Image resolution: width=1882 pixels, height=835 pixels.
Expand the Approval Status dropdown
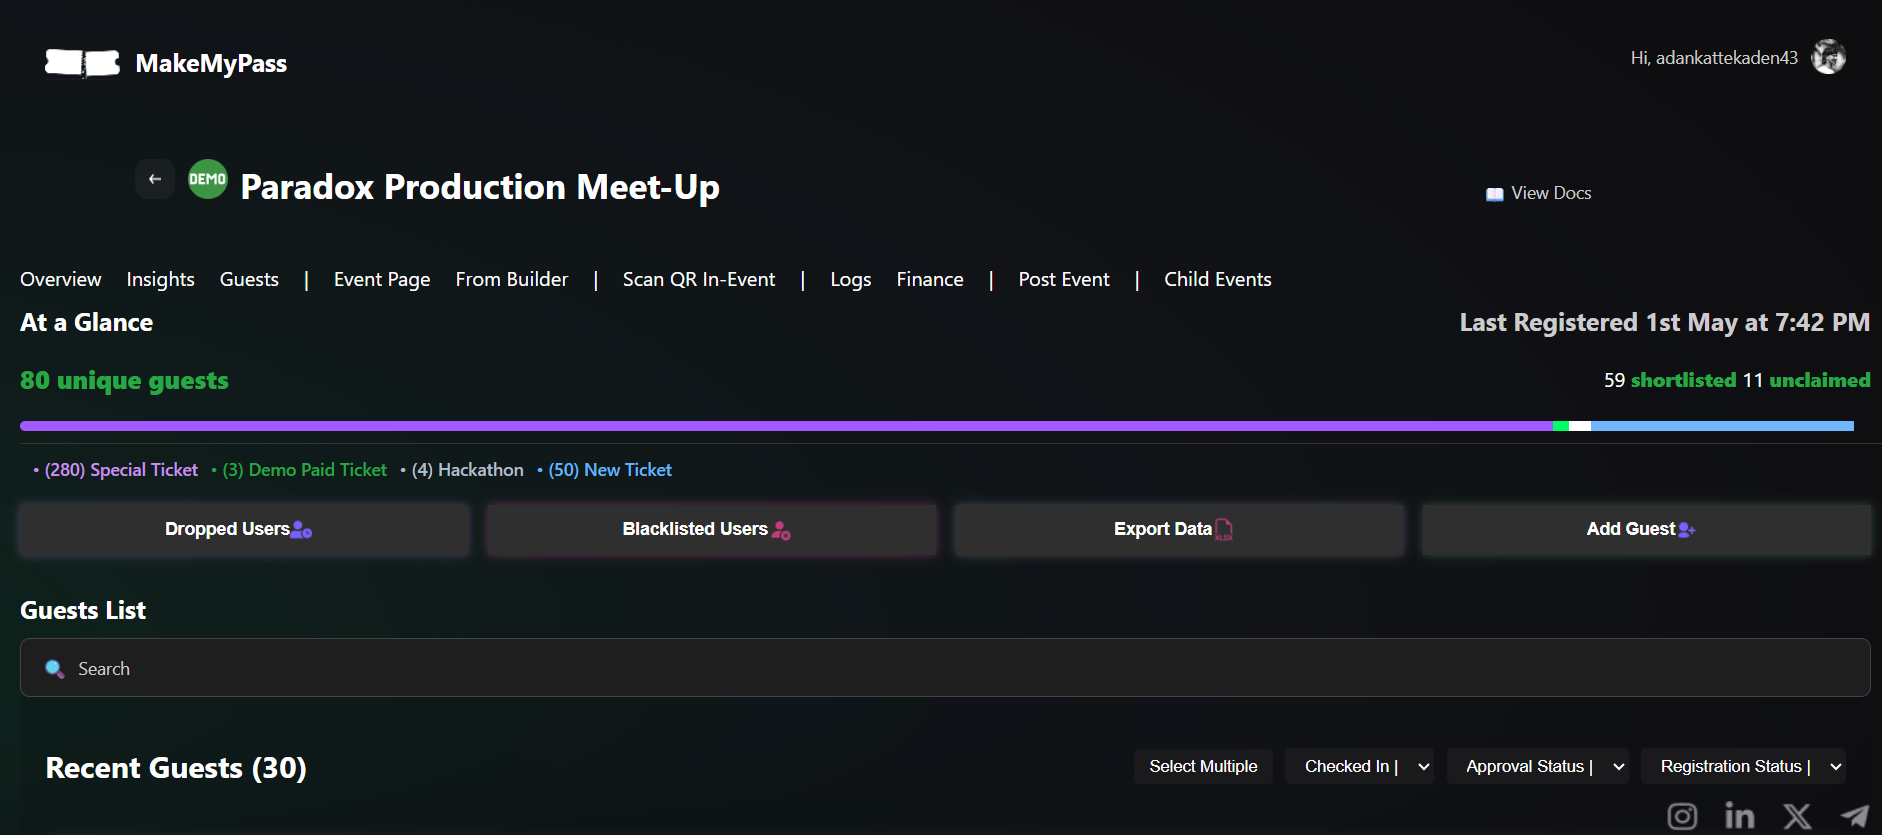[1538, 766]
